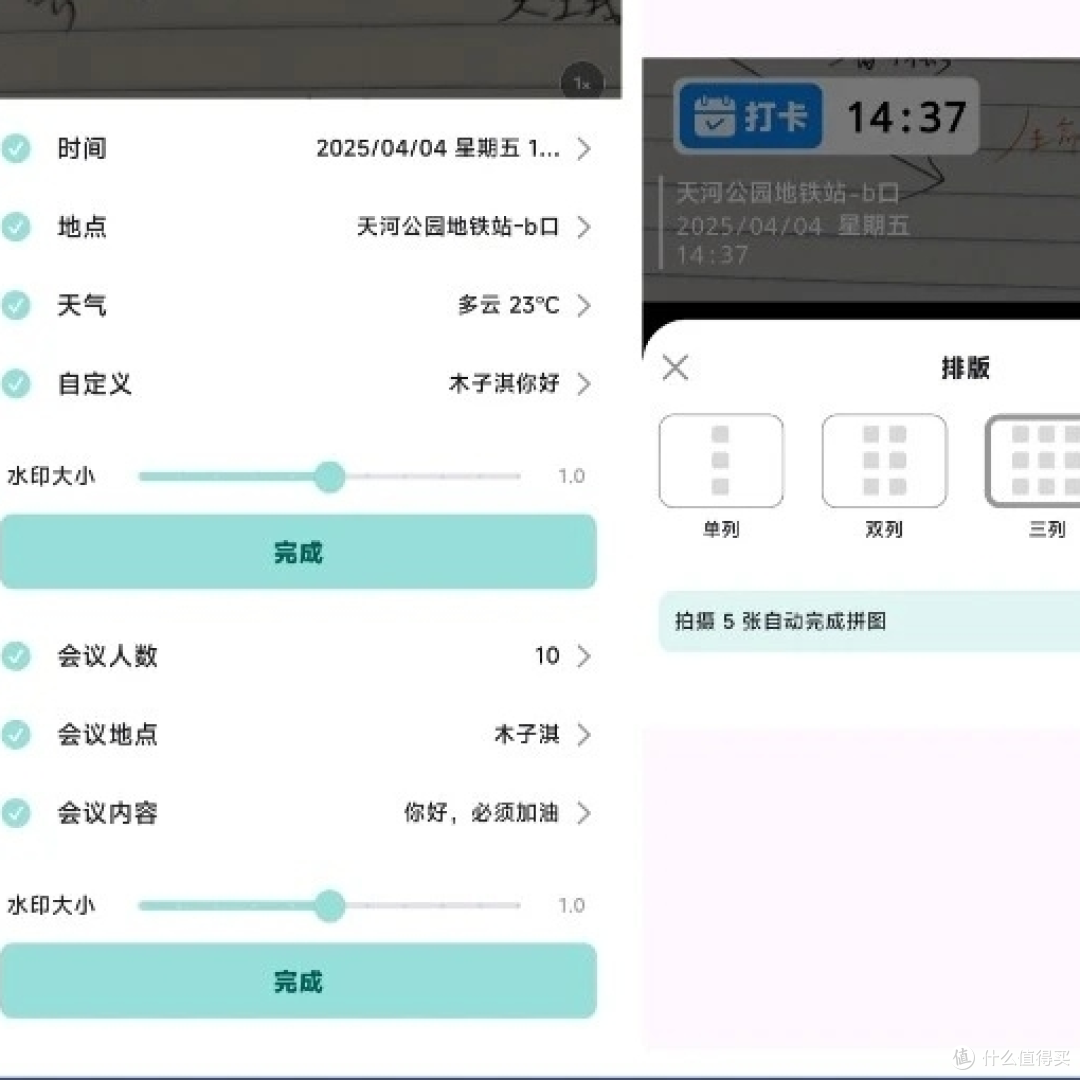Click the 会议人数 label
The width and height of the screenshot is (1080, 1080).
click(x=108, y=656)
